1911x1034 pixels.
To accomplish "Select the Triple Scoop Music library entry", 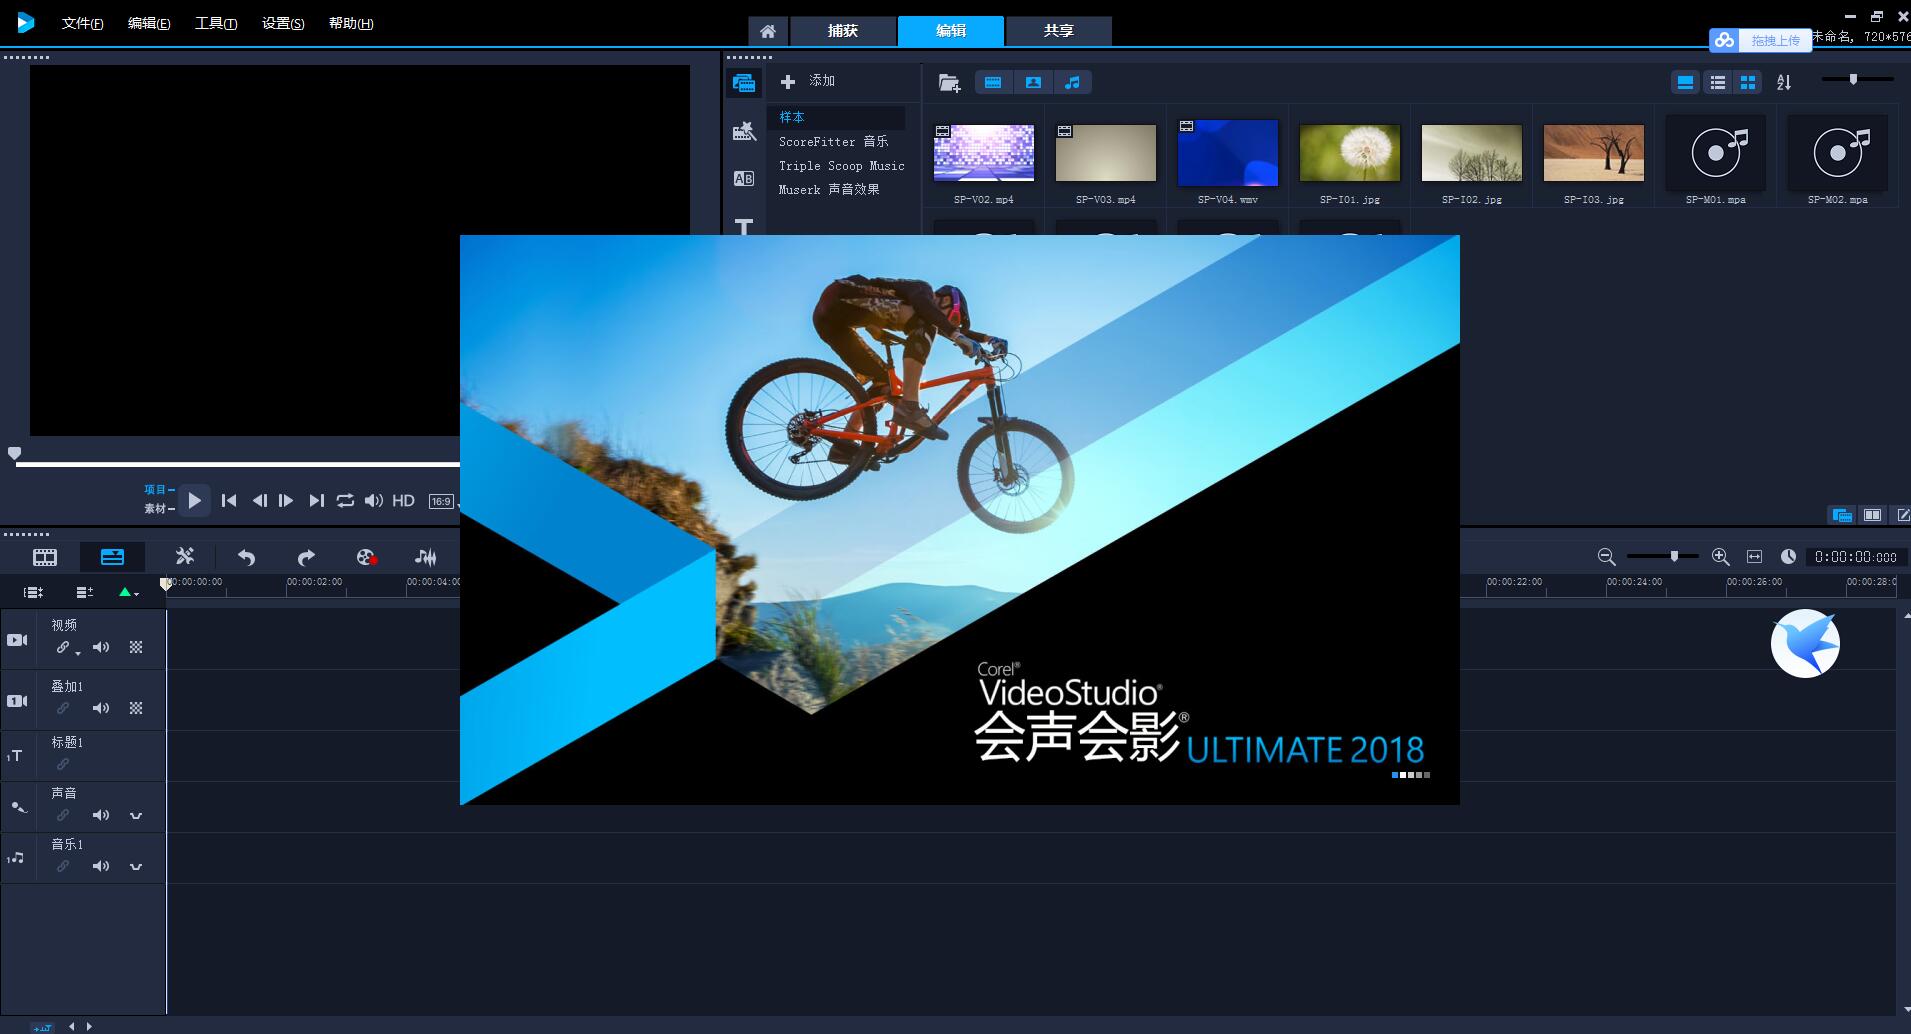I will coord(841,165).
